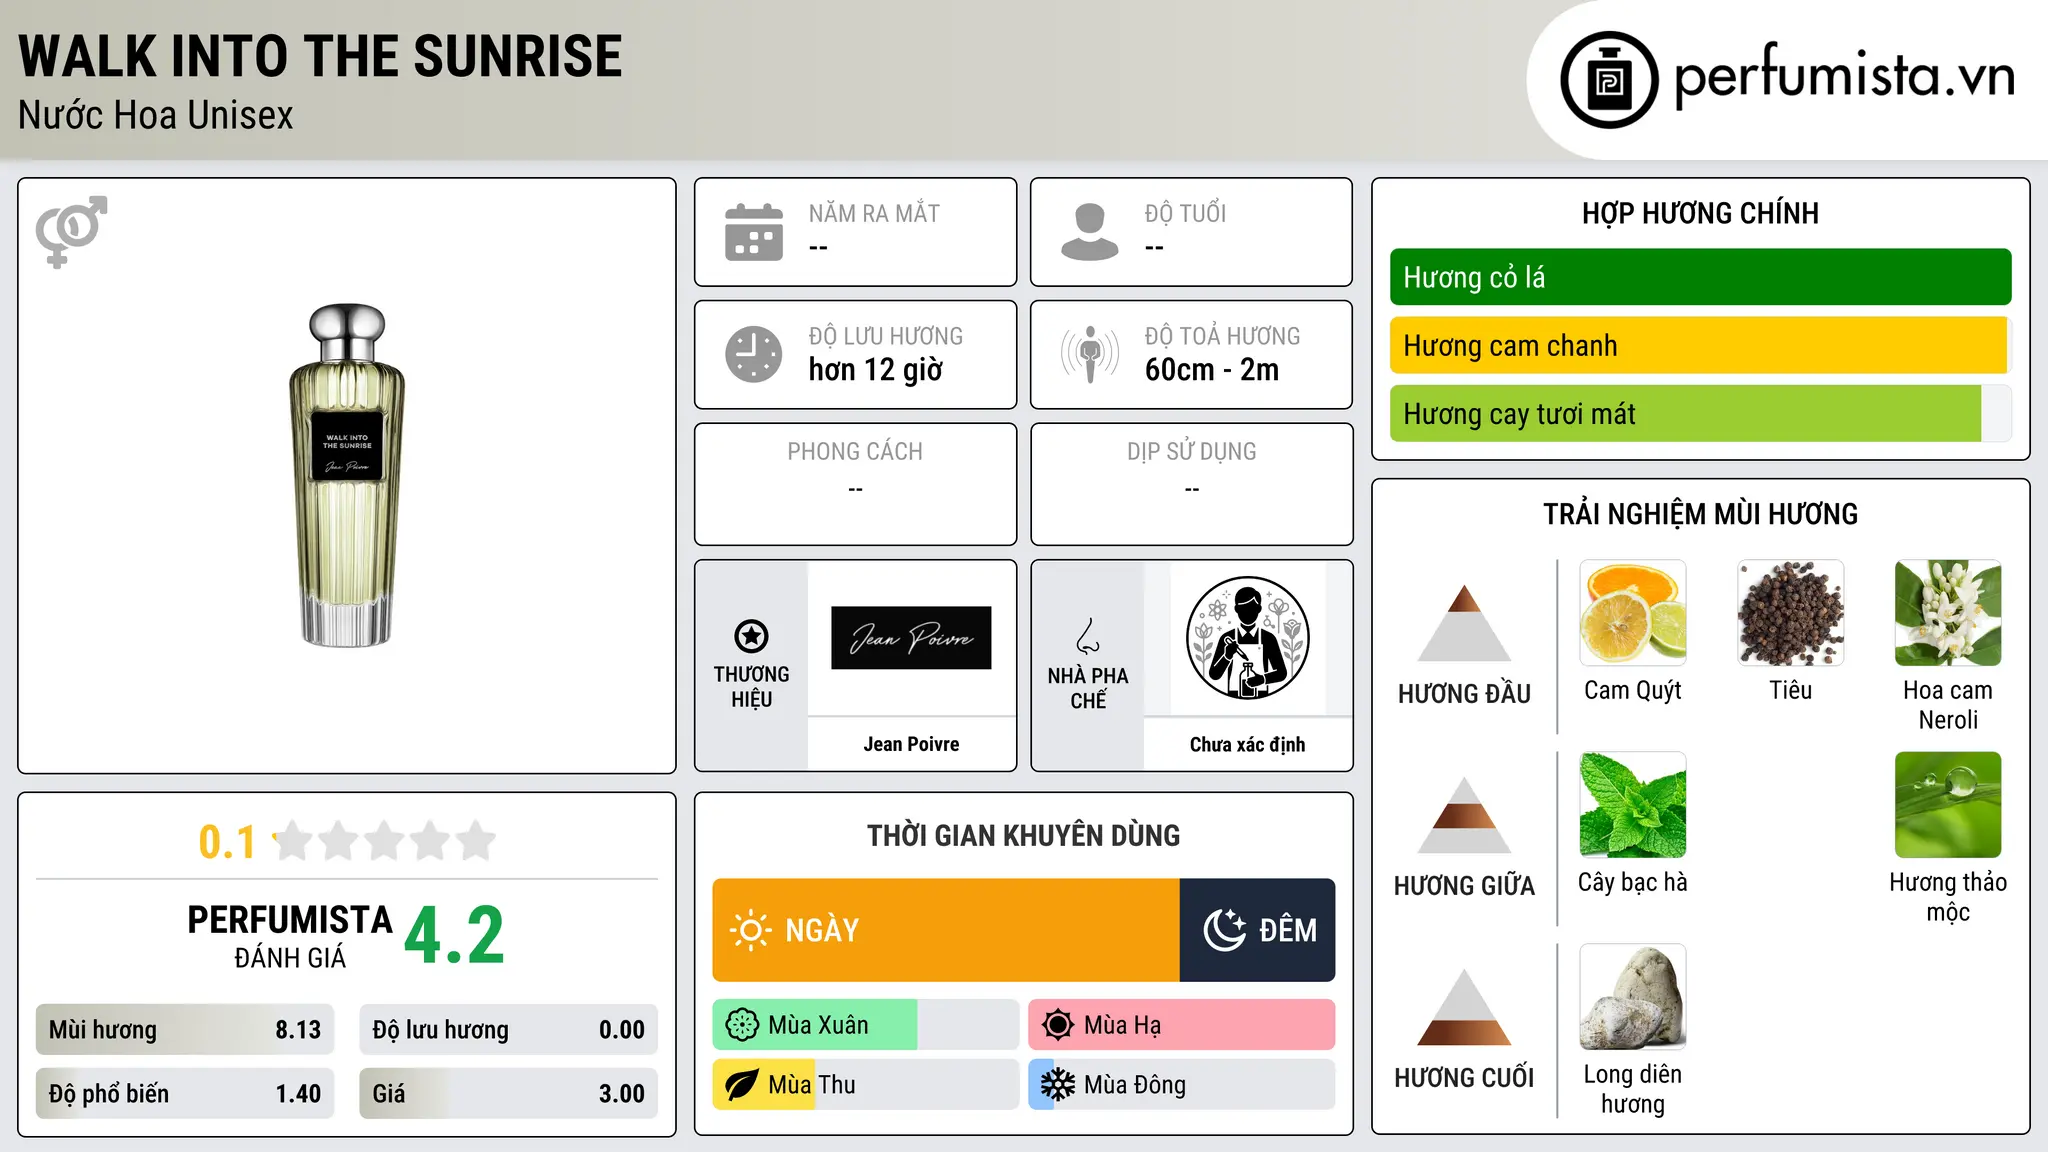Viewport: 2048px width, 1152px height.
Task: Click the Mùa Xuân season bar
Action: [866, 1025]
